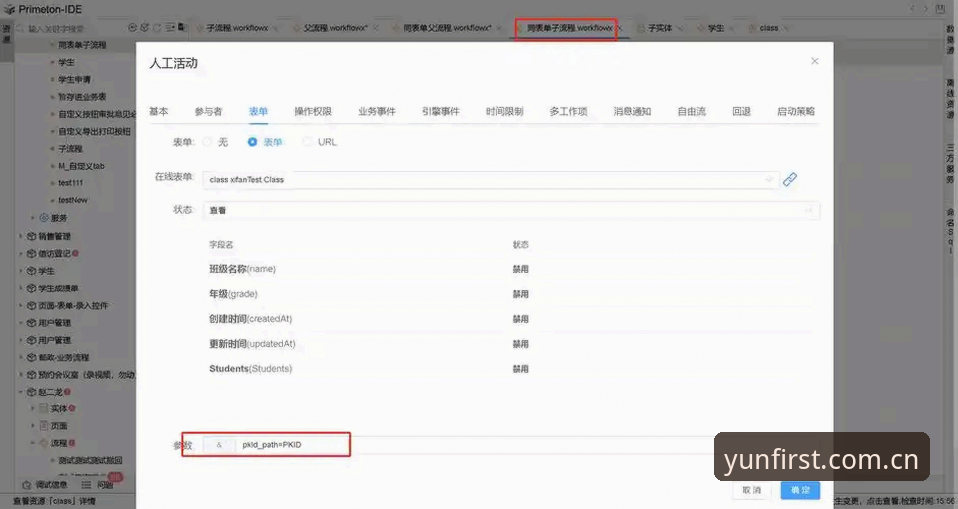The height and width of the screenshot is (509, 958).
Task: Switch to the 参与者 tab
Action: point(208,111)
